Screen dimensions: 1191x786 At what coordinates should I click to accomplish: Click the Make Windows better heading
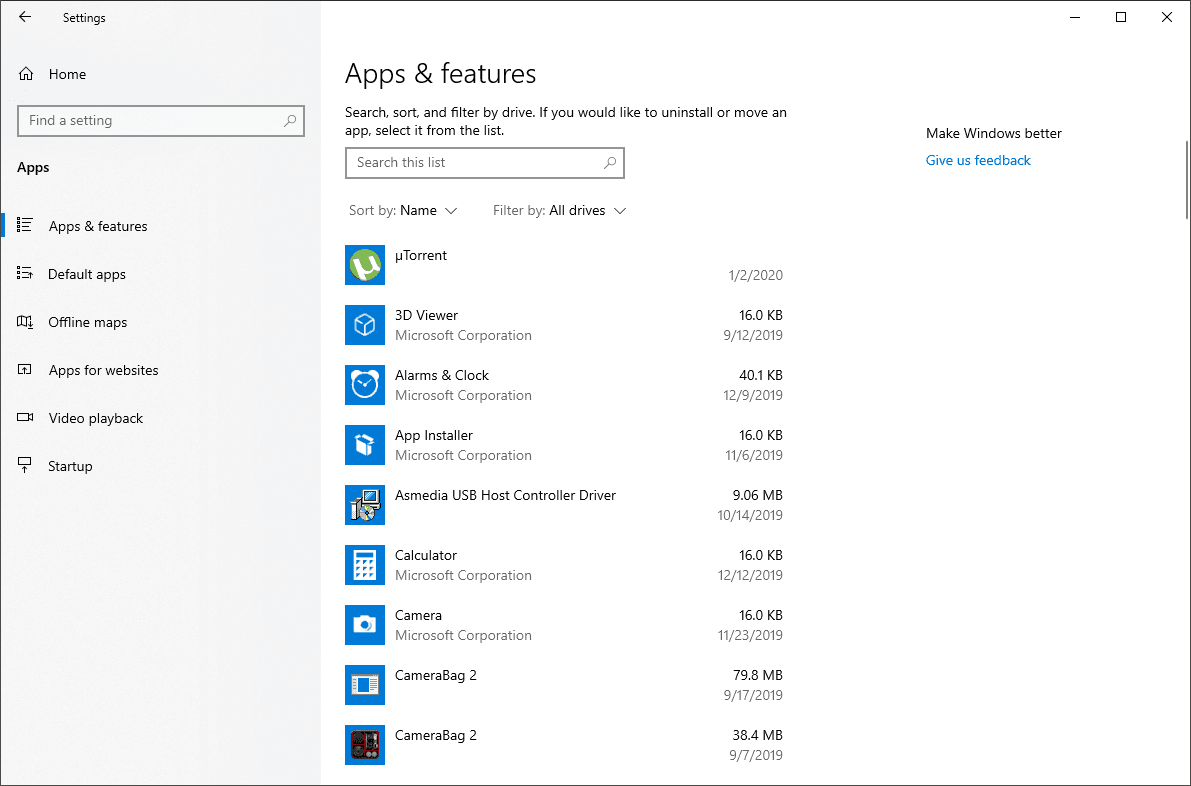994,133
